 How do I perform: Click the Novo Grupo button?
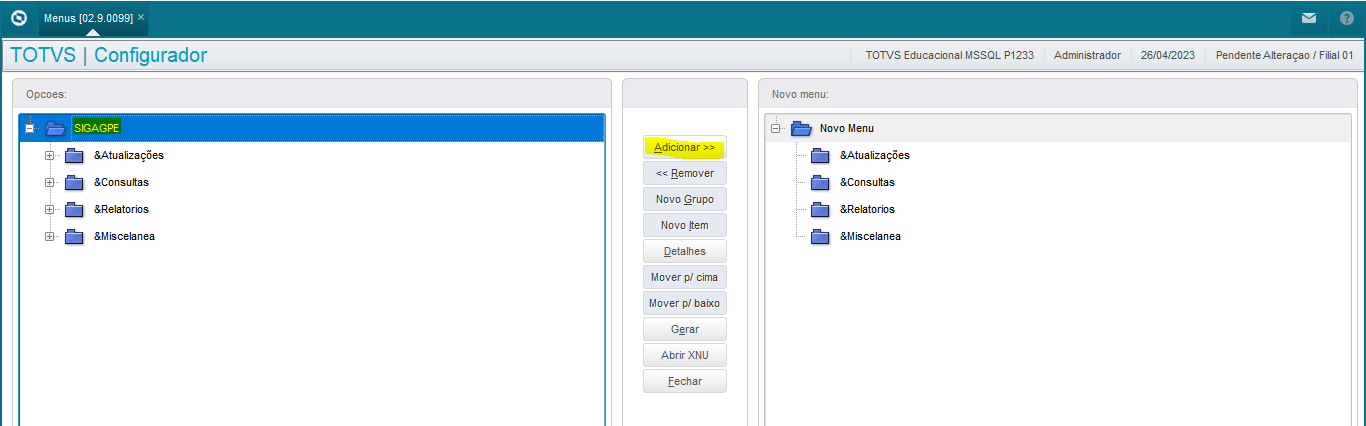click(685, 199)
